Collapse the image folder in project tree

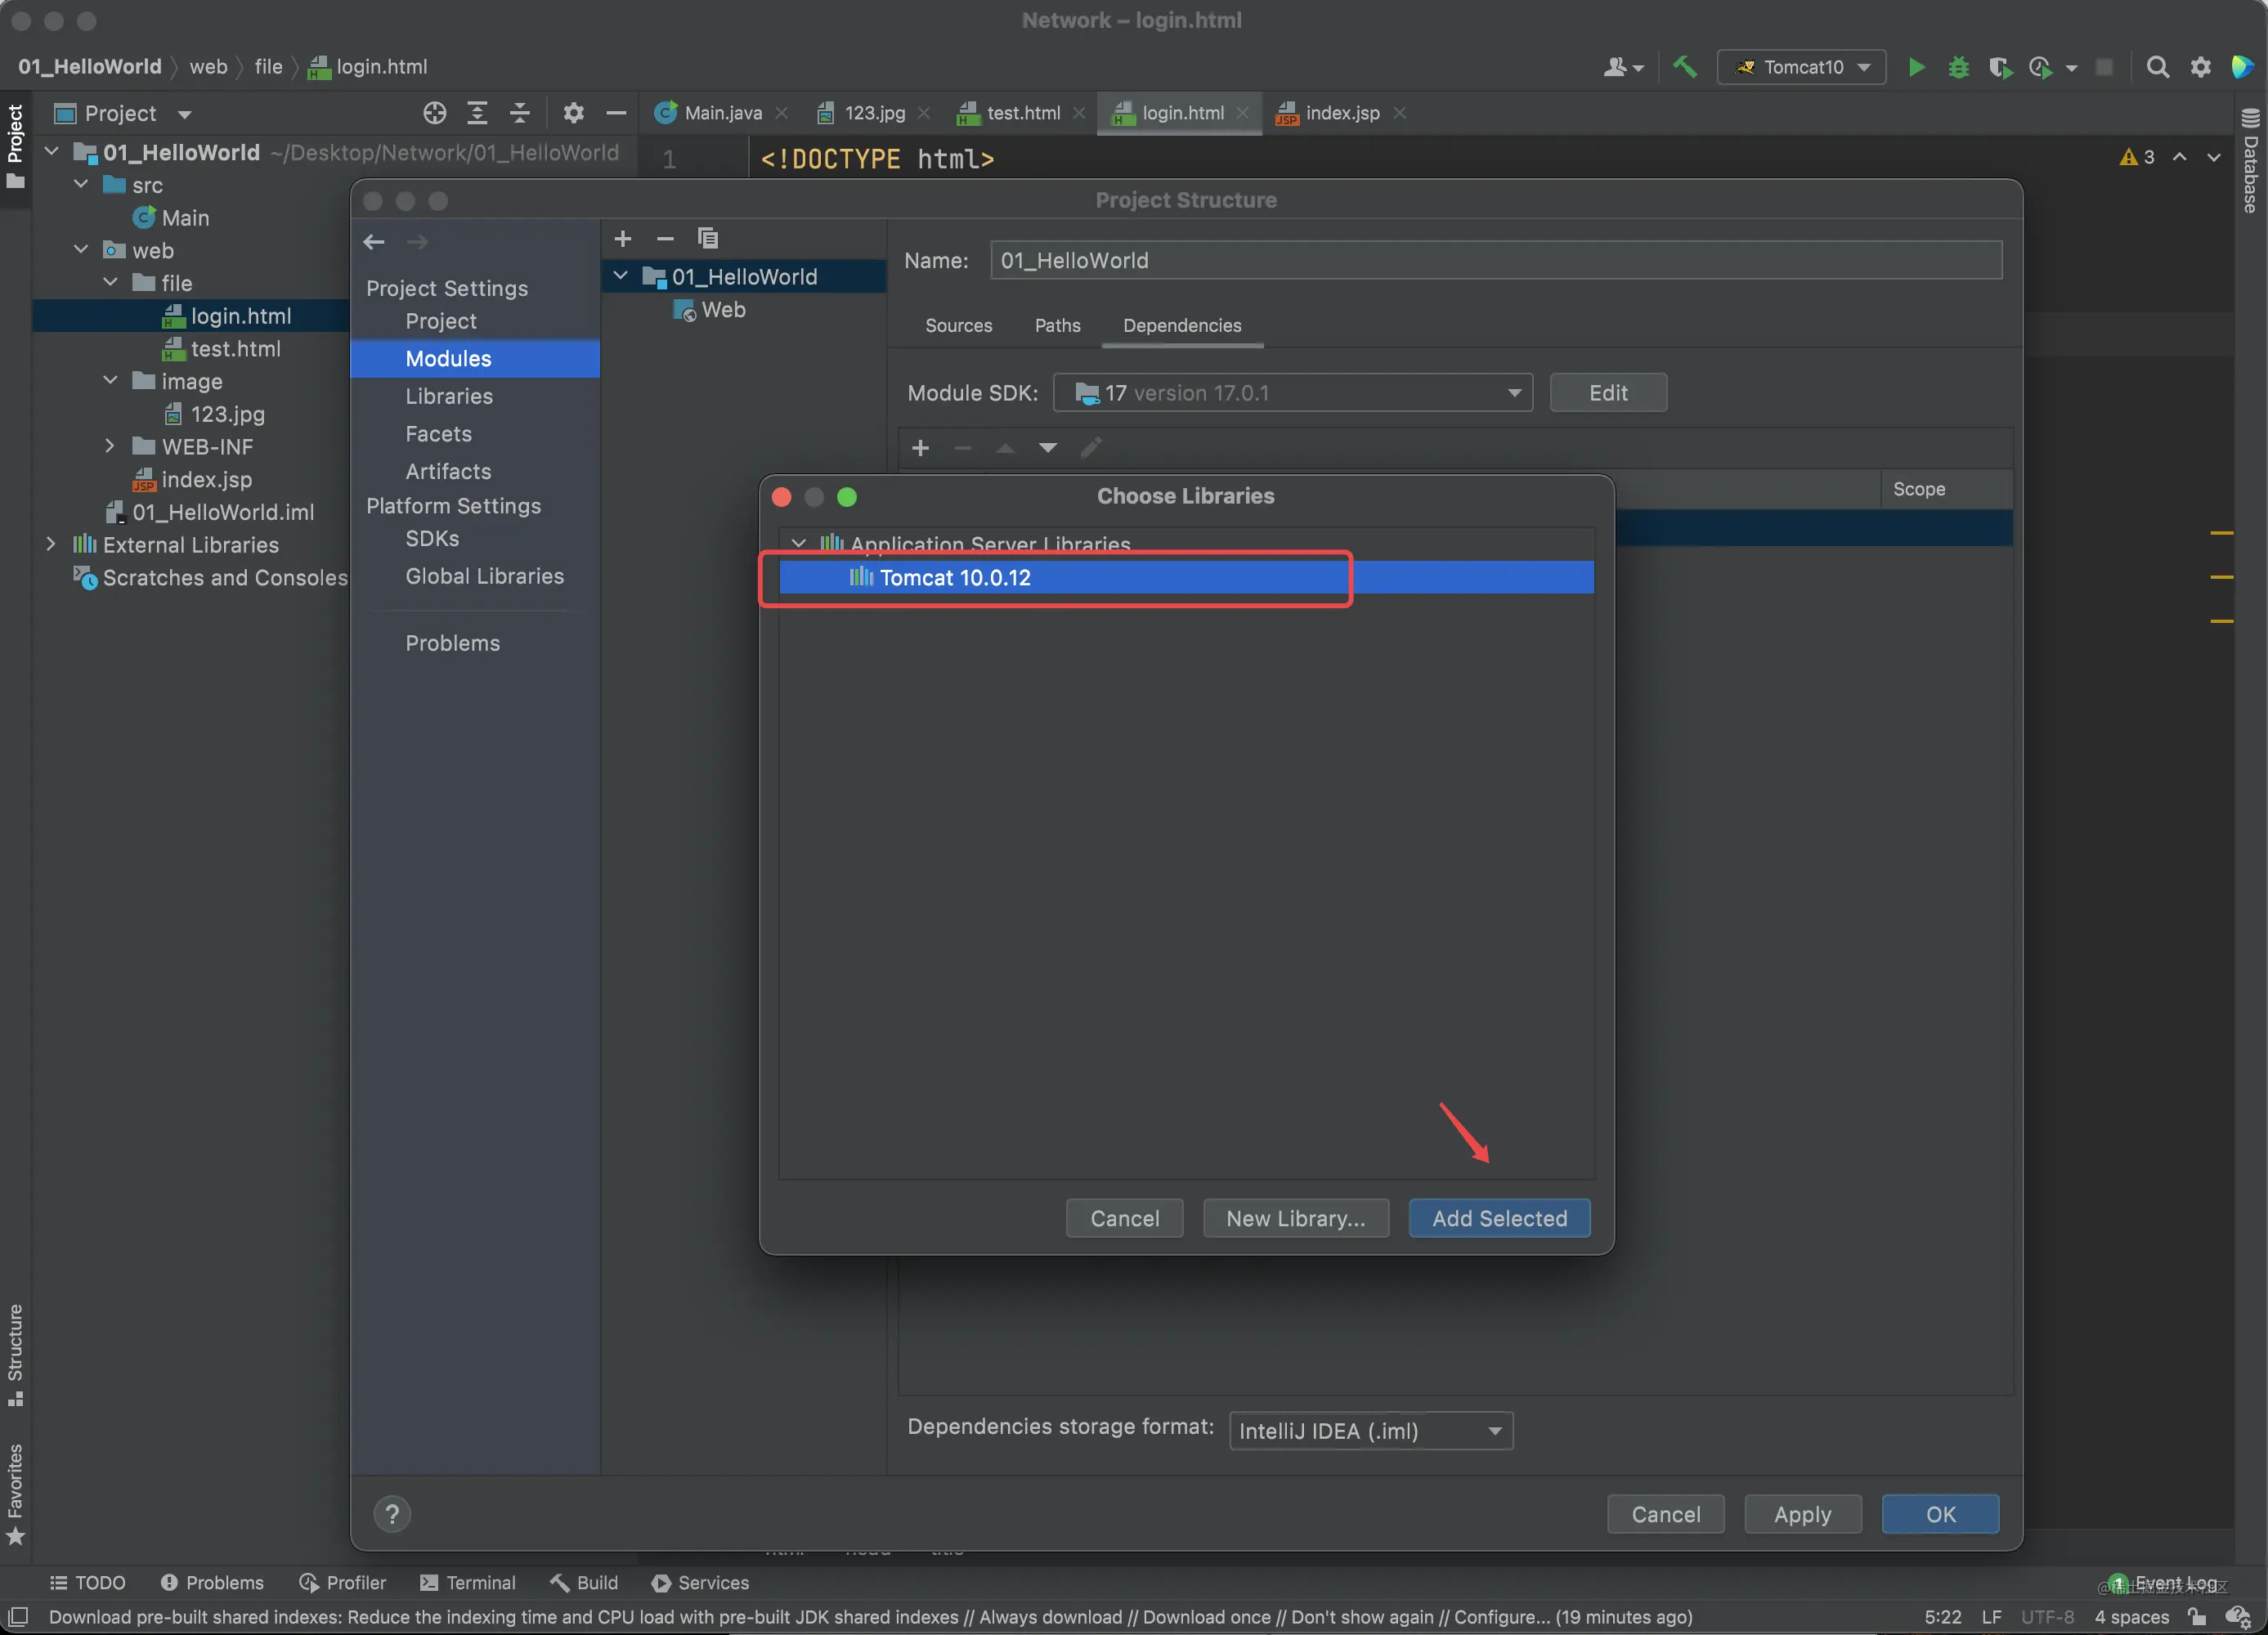[110, 381]
